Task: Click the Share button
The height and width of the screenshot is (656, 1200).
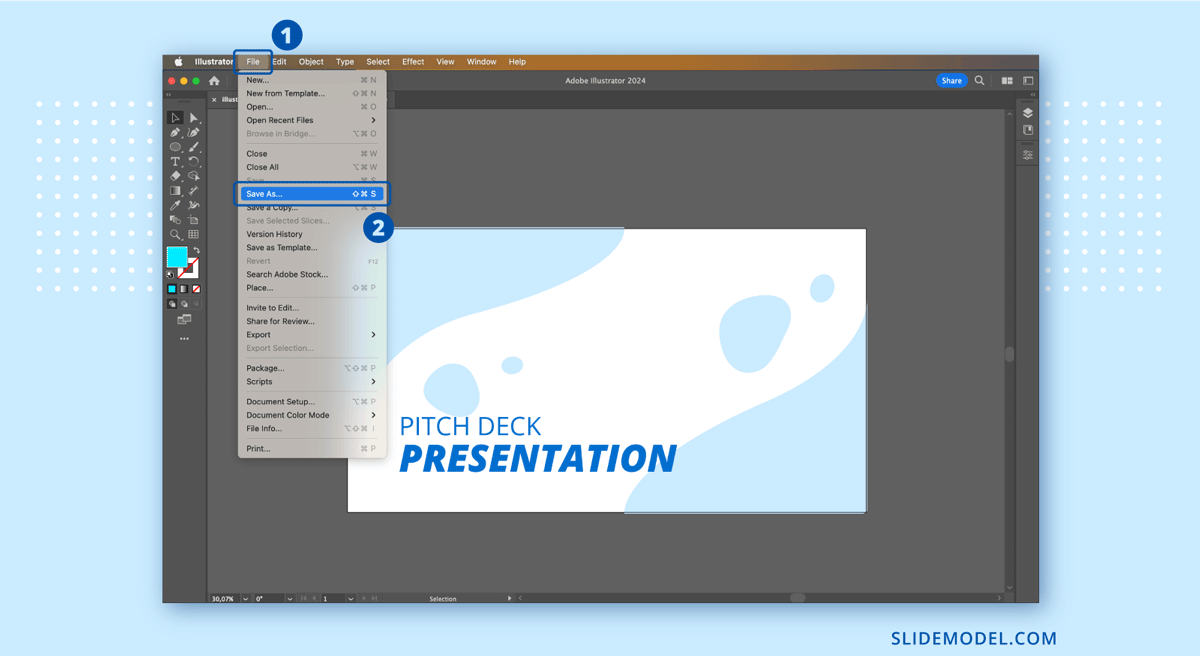Action: 951,80
